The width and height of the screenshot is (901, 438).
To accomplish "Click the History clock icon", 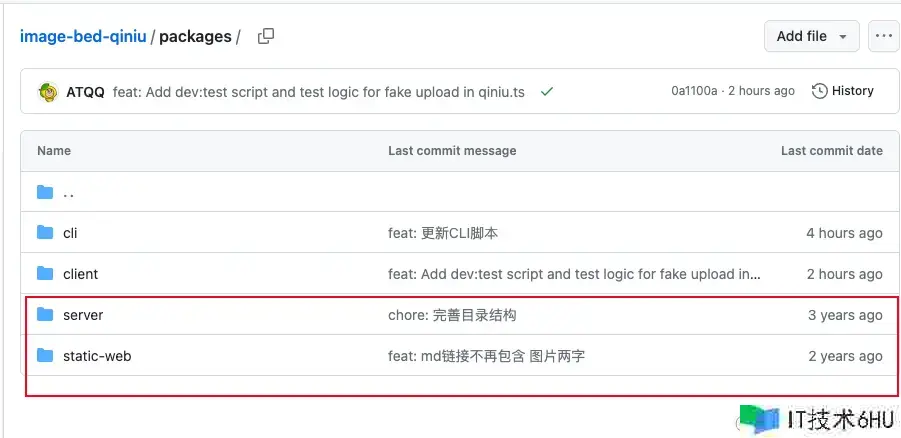I will click(x=819, y=91).
